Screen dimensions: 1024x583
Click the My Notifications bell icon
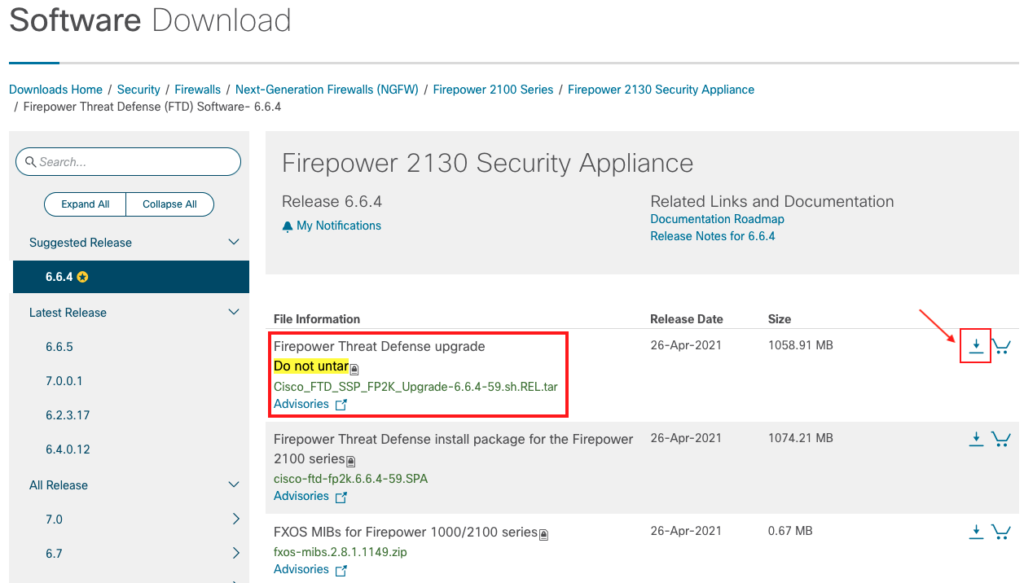(x=287, y=227)
